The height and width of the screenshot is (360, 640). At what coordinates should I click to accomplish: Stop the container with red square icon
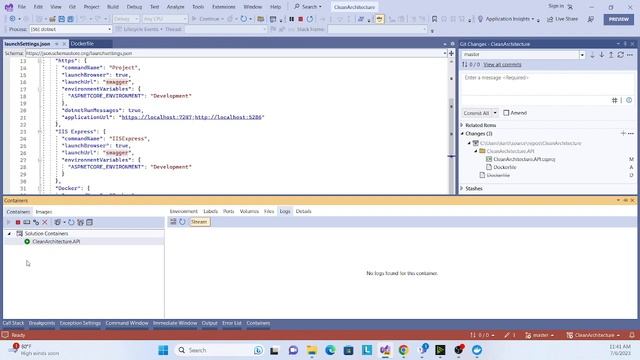(x=18, y=222)
